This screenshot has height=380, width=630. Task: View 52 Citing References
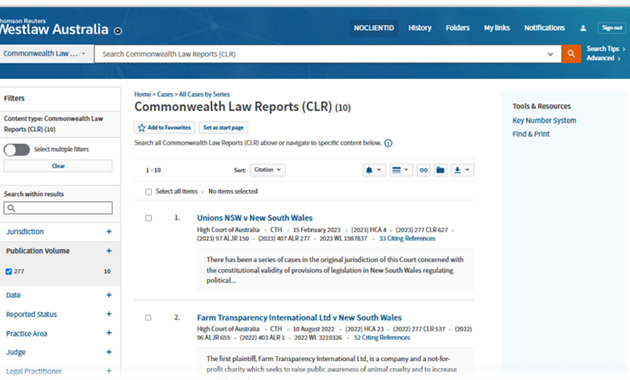382,338
